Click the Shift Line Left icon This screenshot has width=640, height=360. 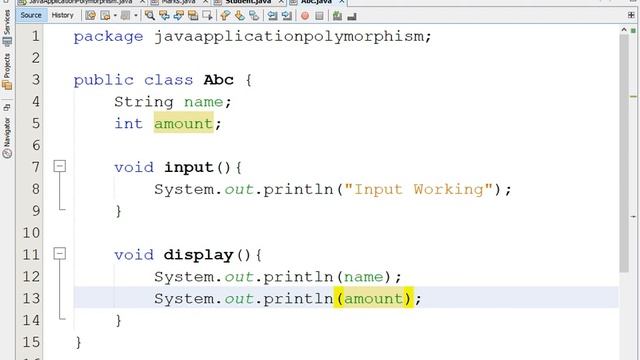point(272,16)
